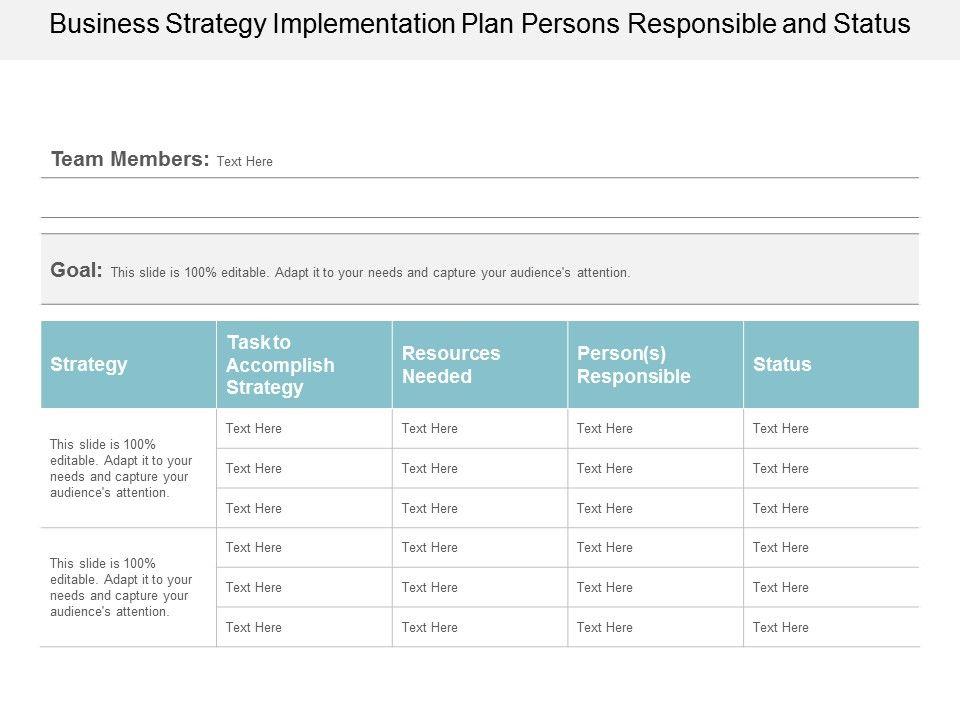Select the Status column header

(782, 364)
